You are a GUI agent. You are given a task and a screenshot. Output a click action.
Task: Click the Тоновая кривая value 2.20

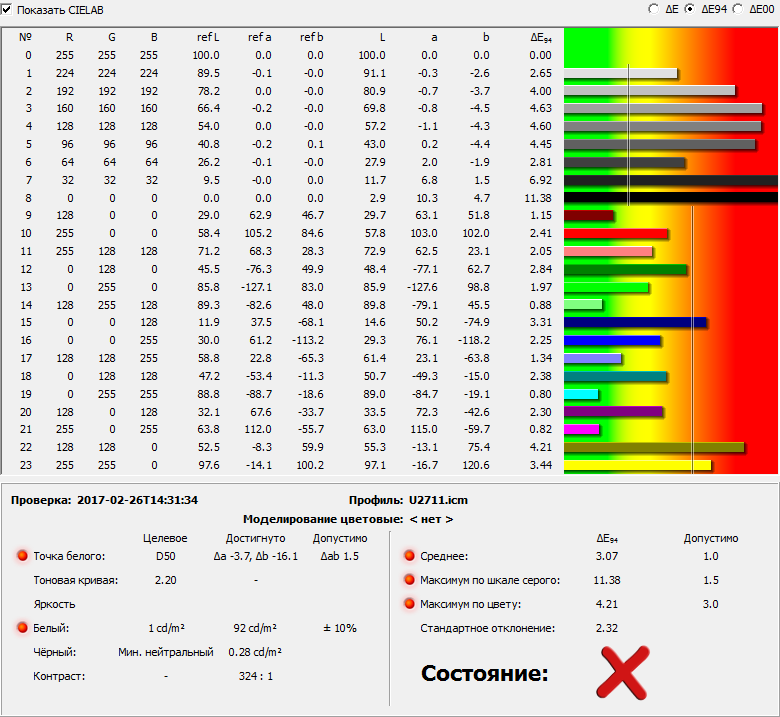click(x=166, y=580)
